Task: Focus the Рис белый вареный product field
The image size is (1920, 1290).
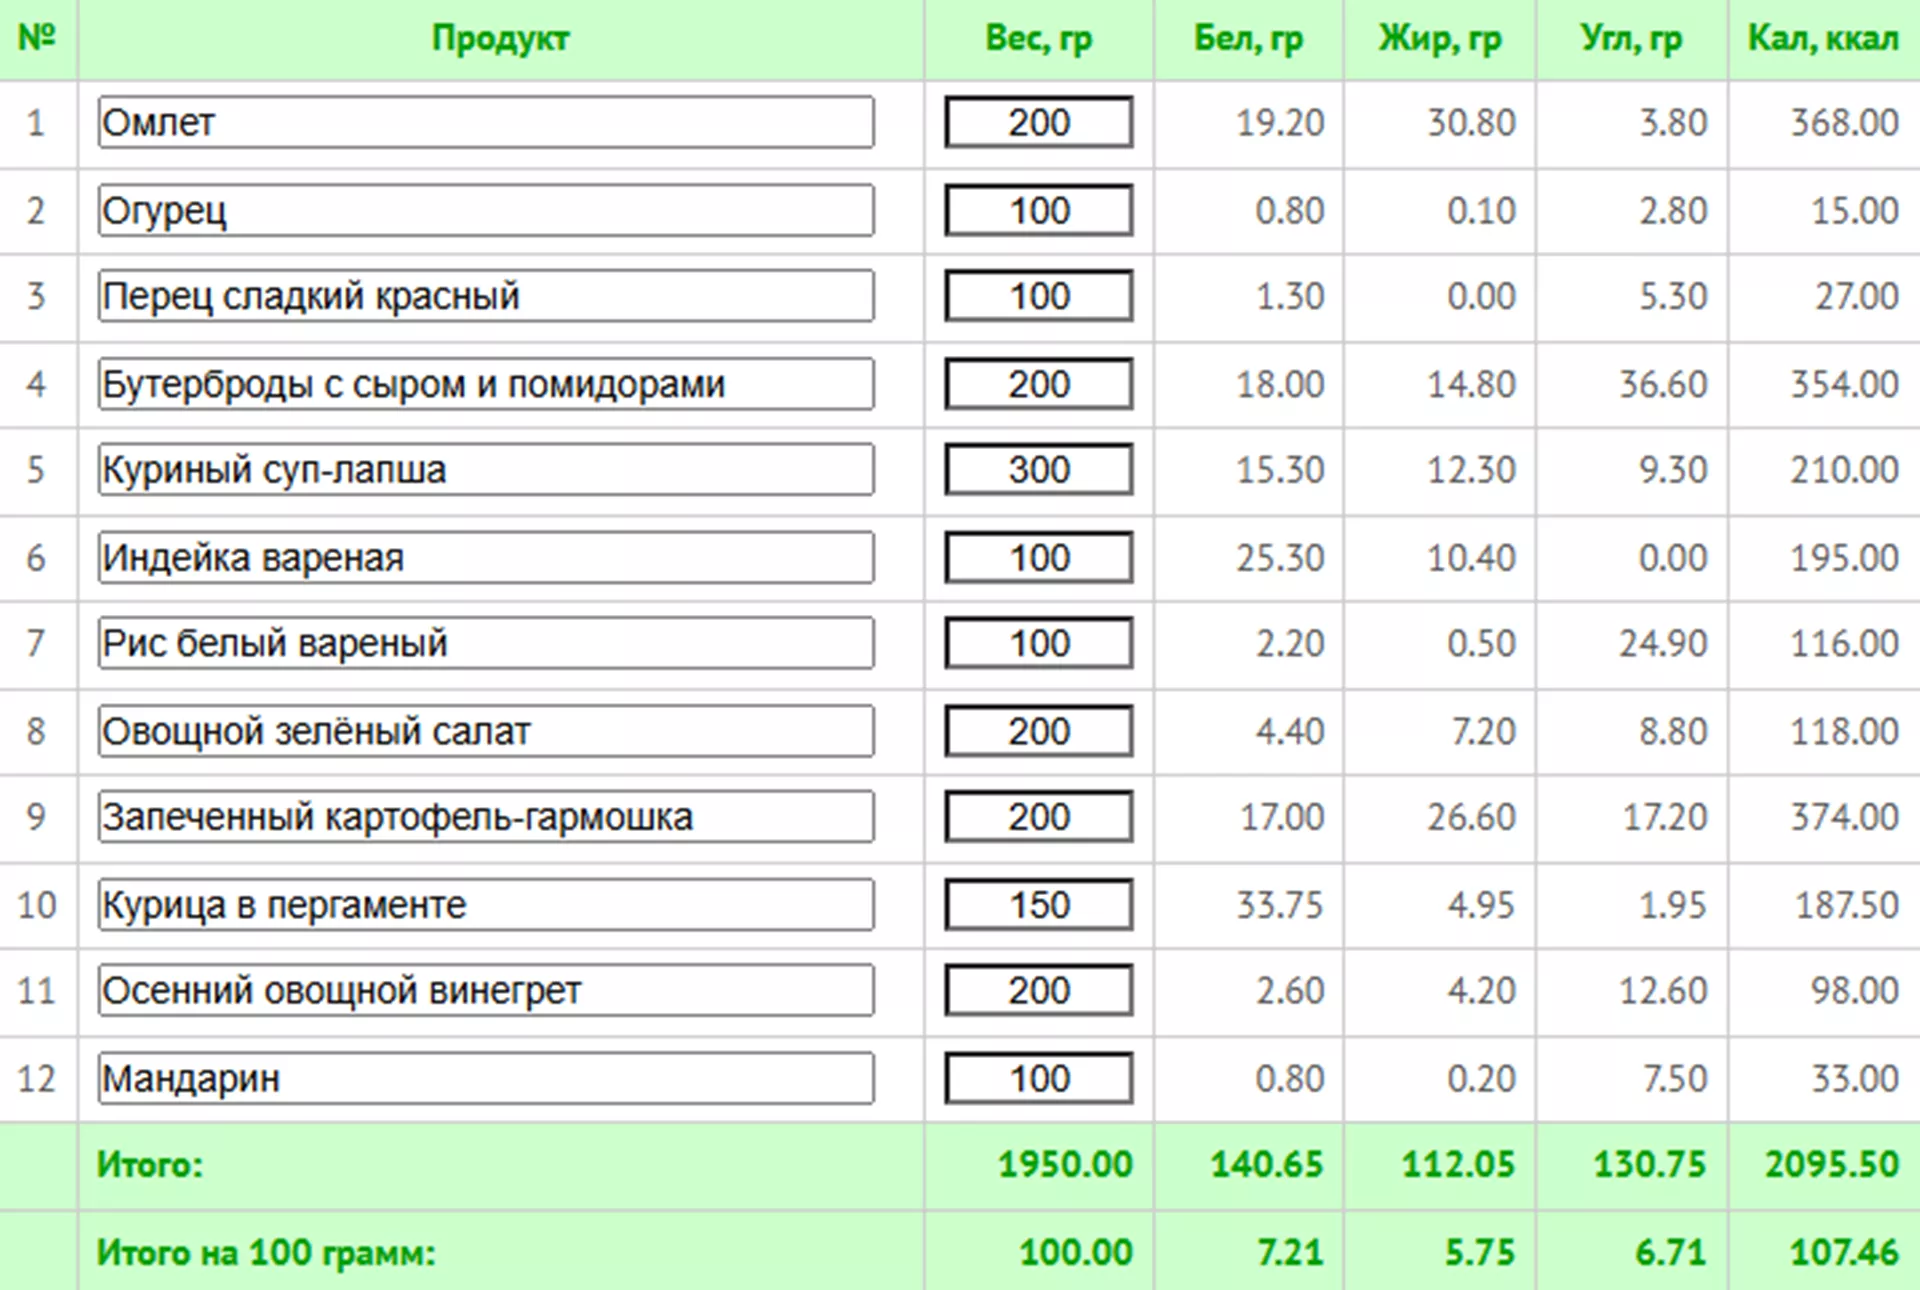Action: pyautogui.click(x=486, y=643)
